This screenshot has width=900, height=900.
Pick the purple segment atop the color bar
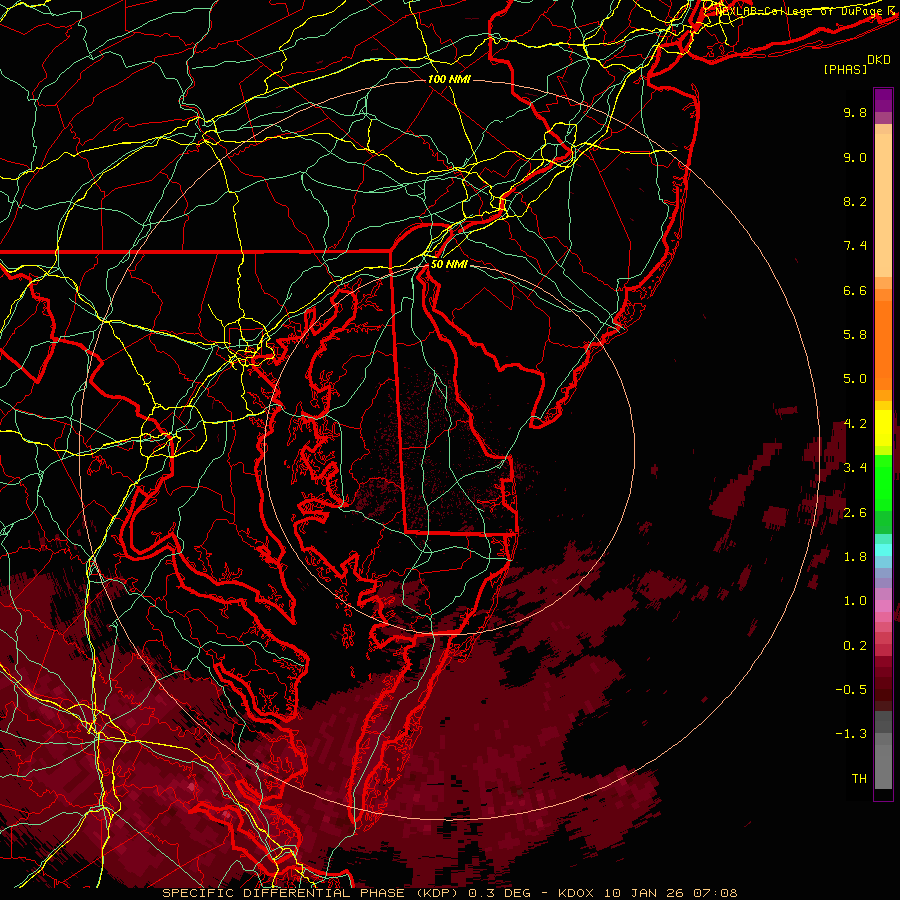[883, 100]
